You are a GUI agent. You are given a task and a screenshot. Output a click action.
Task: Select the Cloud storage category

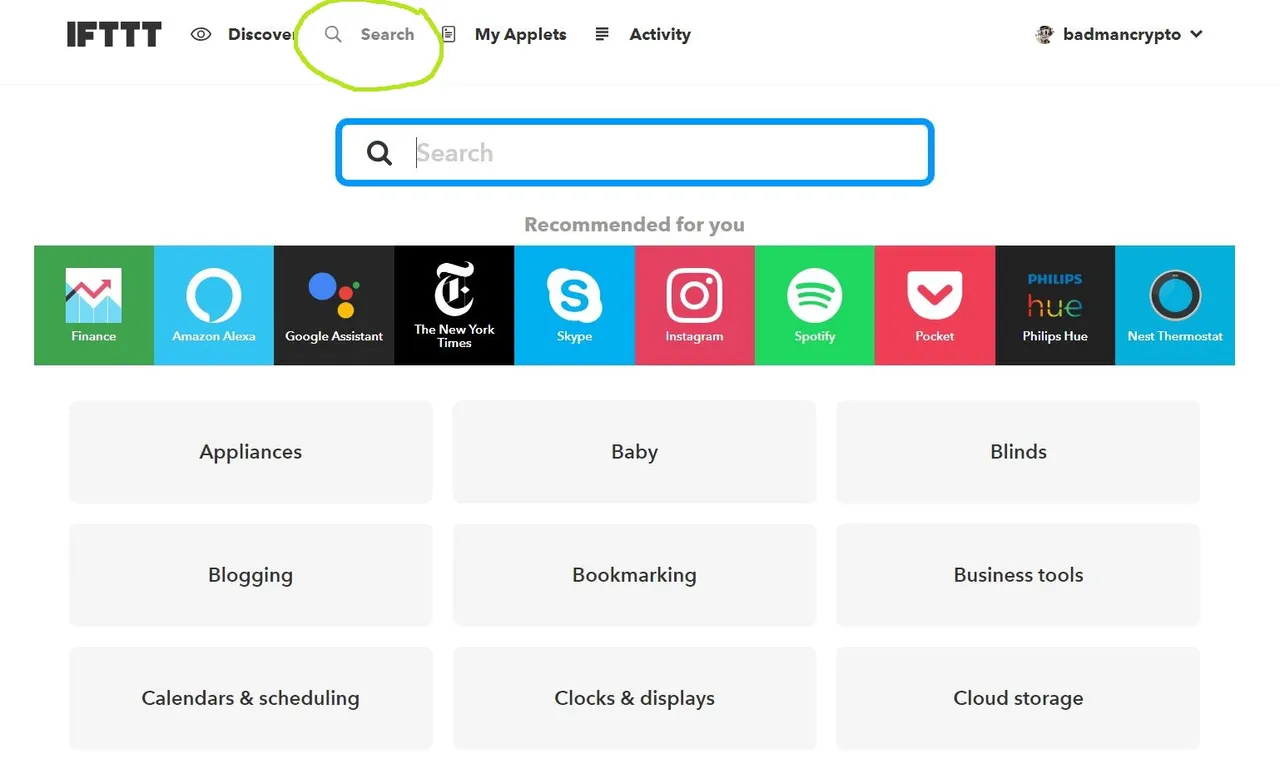tap(1018, 698)
